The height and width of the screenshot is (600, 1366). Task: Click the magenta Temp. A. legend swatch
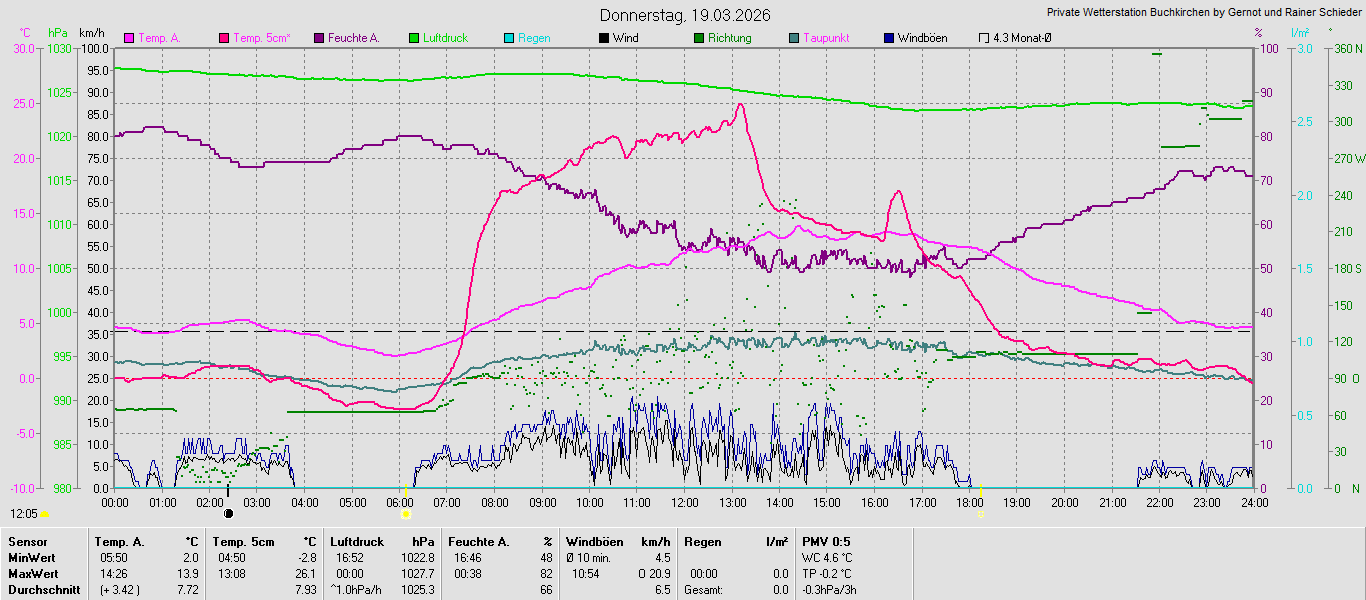pos(129,38)
